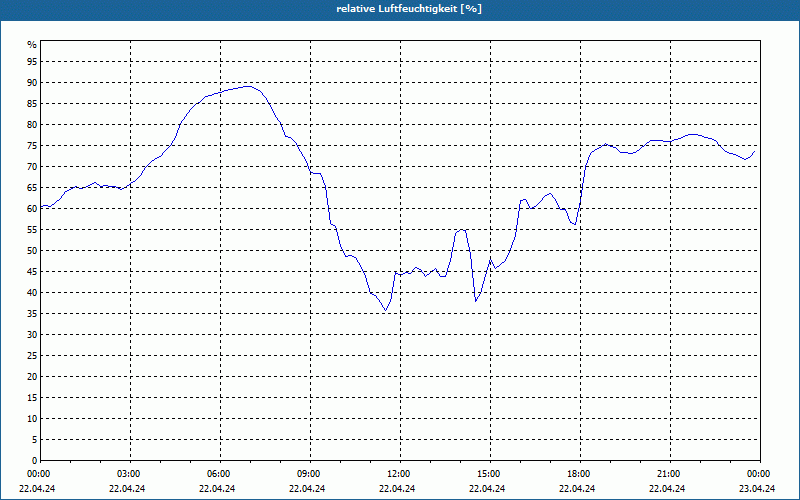The image size is (800, 500).
Task: Click the 22.04.24 date beneath 12:00
Action: click(x=397, y=489)
